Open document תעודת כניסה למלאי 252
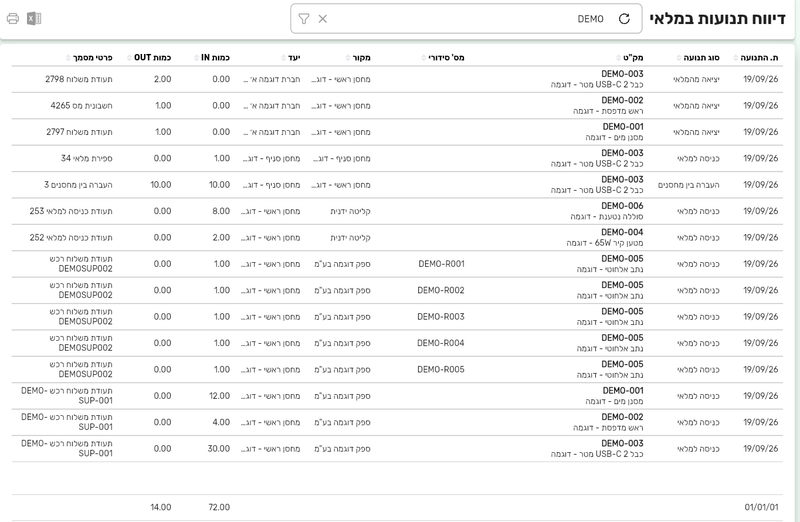 pos(71,238)
